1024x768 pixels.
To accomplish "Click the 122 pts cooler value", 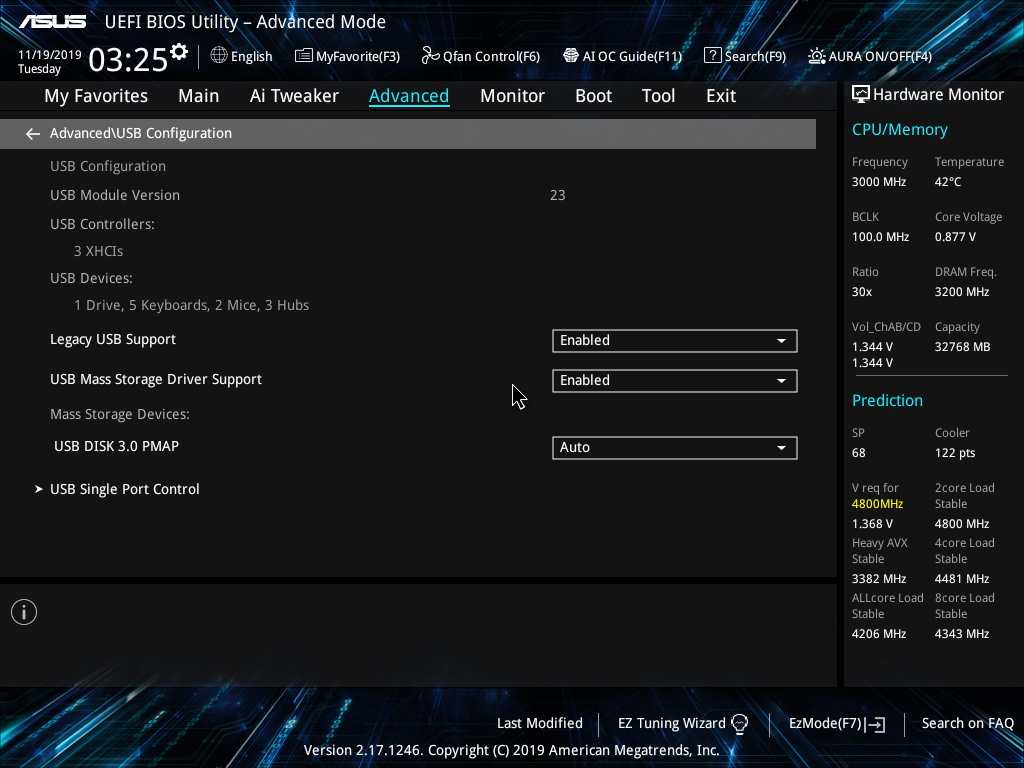I will click(x=955, y=453).
